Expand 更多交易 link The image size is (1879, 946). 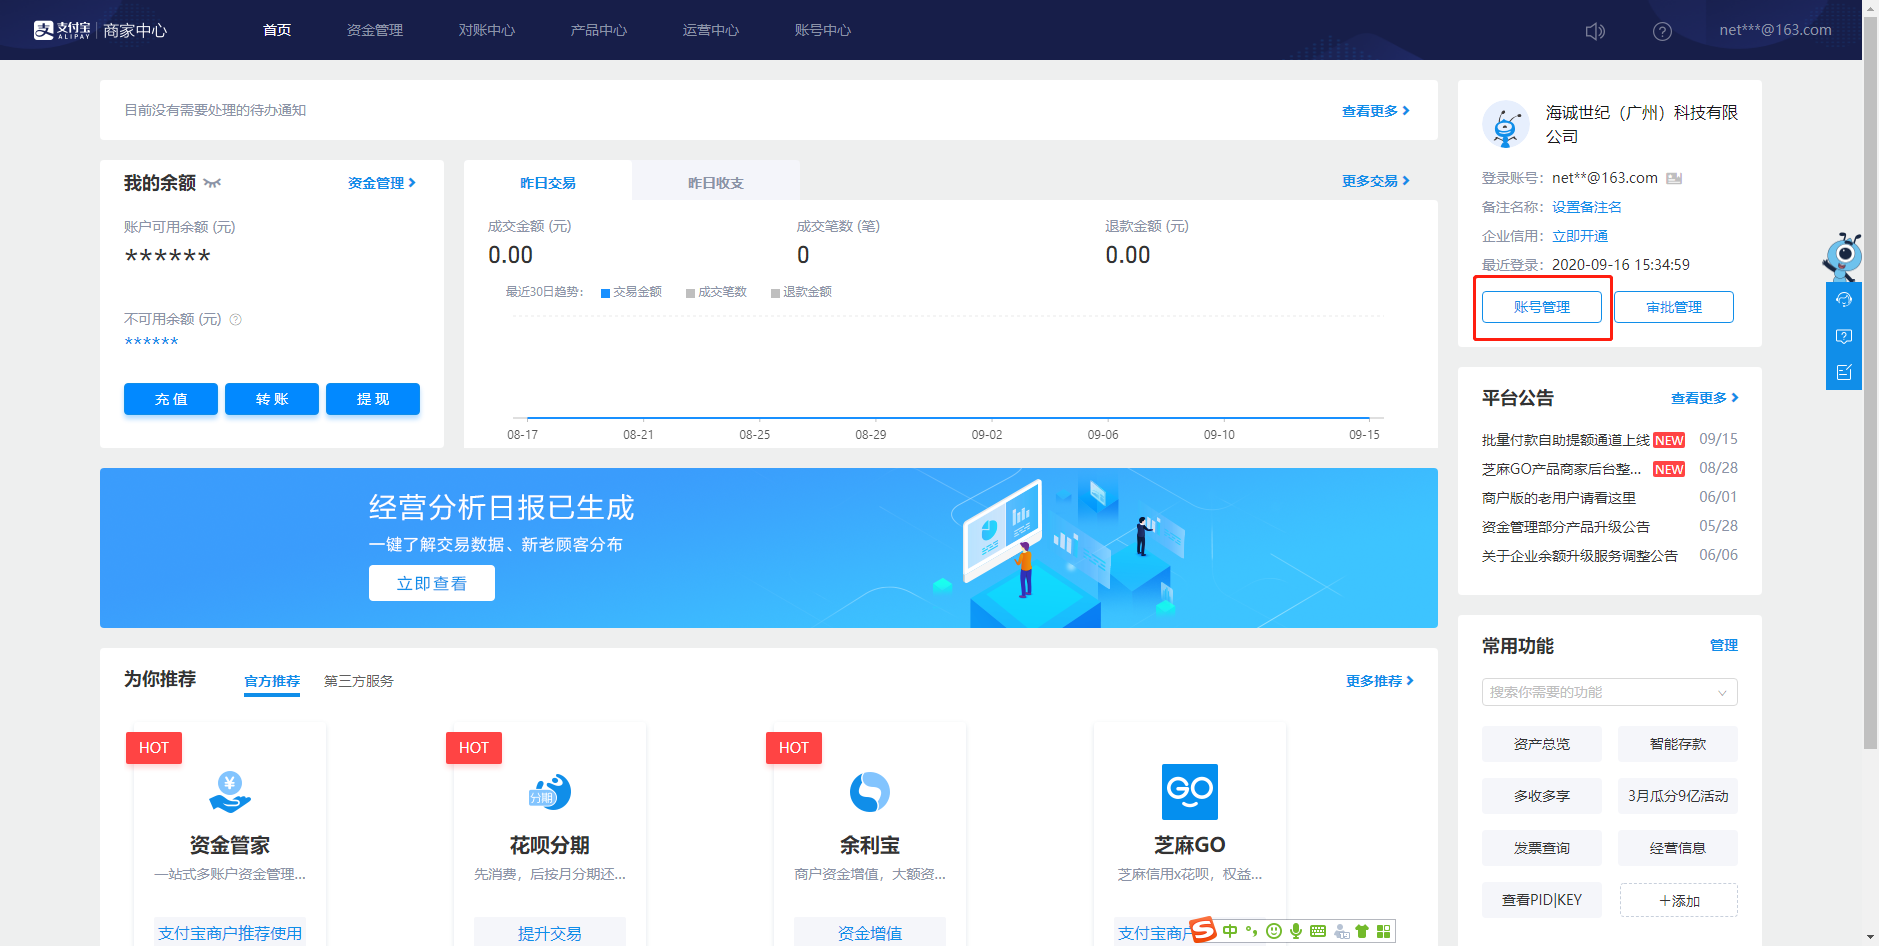1376,181
